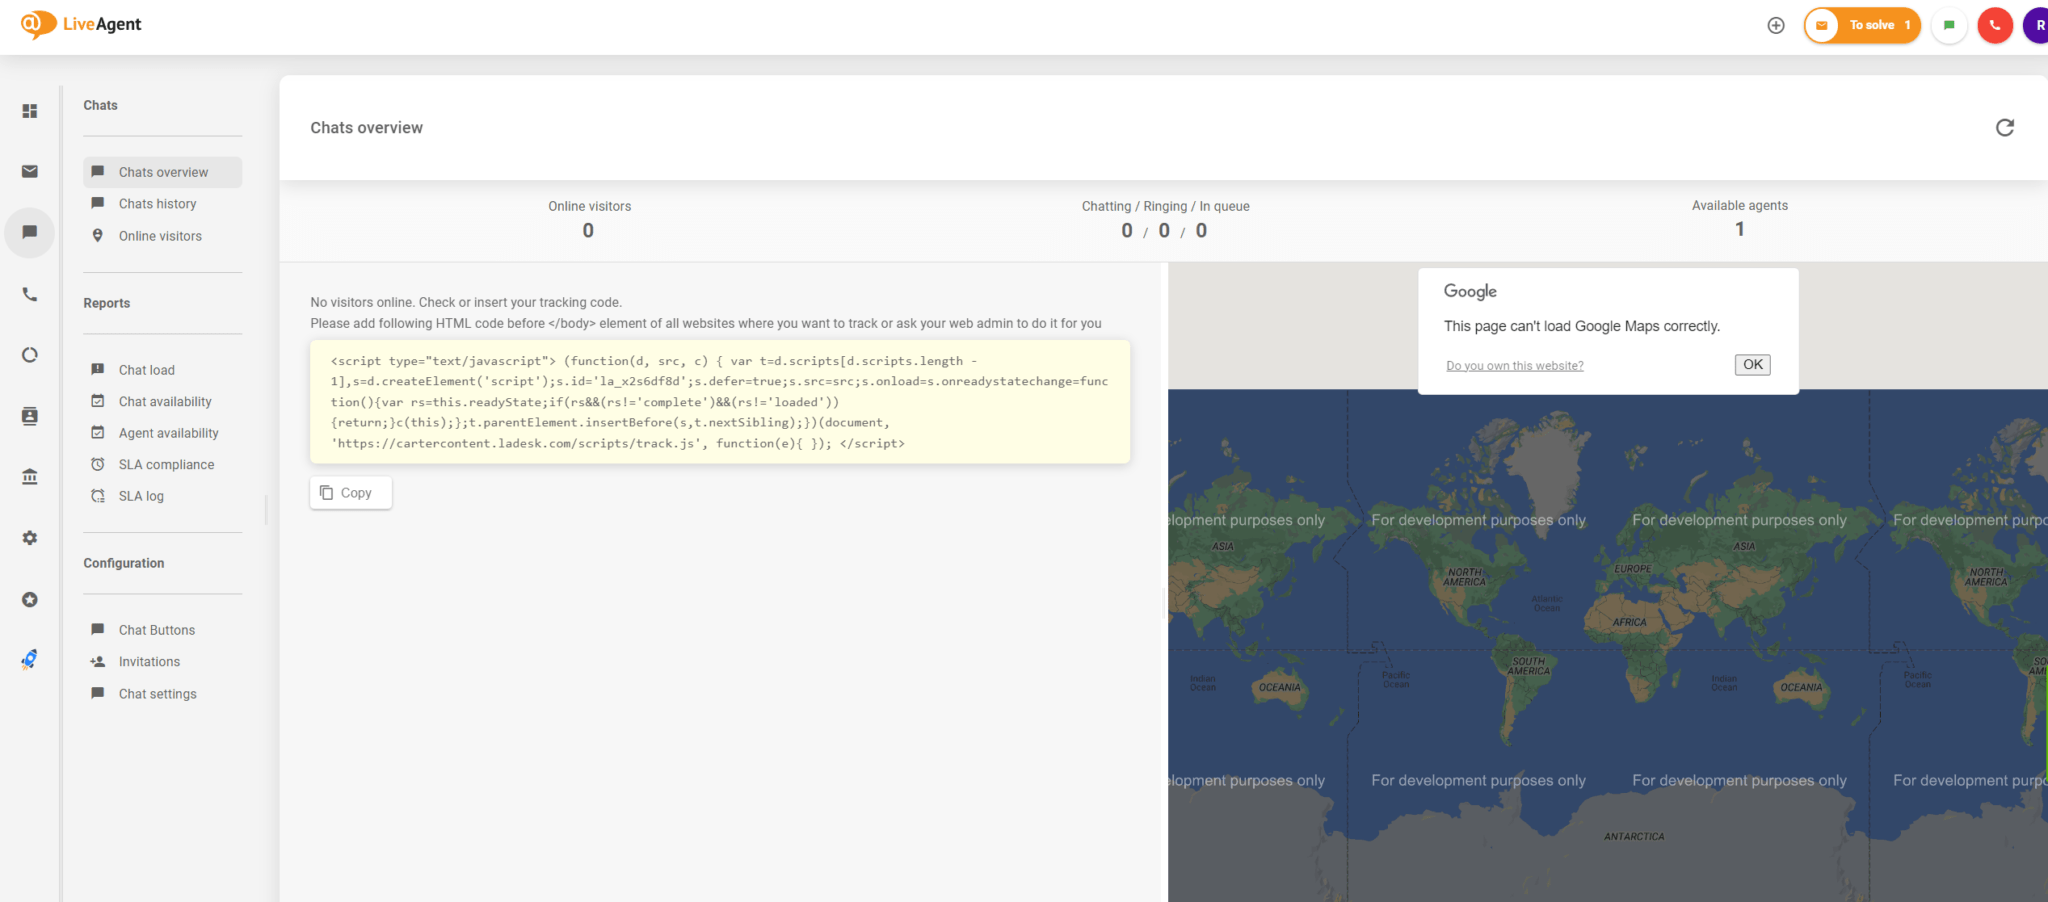This screenshot has height=902, width=2048.
Task: Click 'Do you own this website?' link
Action: pos(1514,366)
